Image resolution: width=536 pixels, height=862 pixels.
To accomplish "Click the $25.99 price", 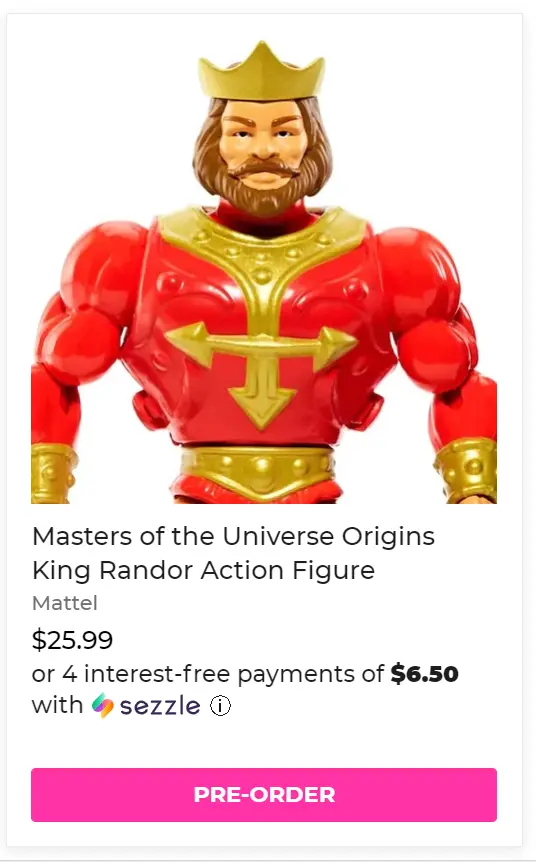I will (73, 639).
